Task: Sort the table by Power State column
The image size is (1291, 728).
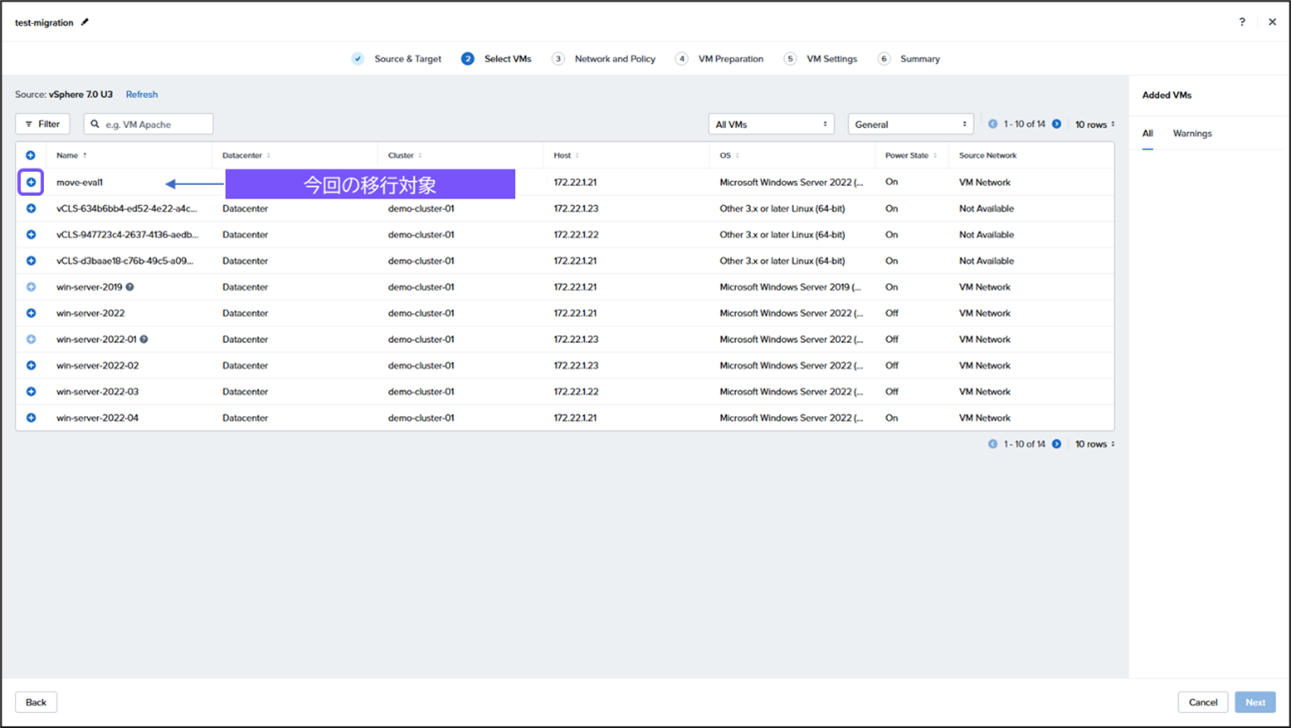Action: pos(910,155)
